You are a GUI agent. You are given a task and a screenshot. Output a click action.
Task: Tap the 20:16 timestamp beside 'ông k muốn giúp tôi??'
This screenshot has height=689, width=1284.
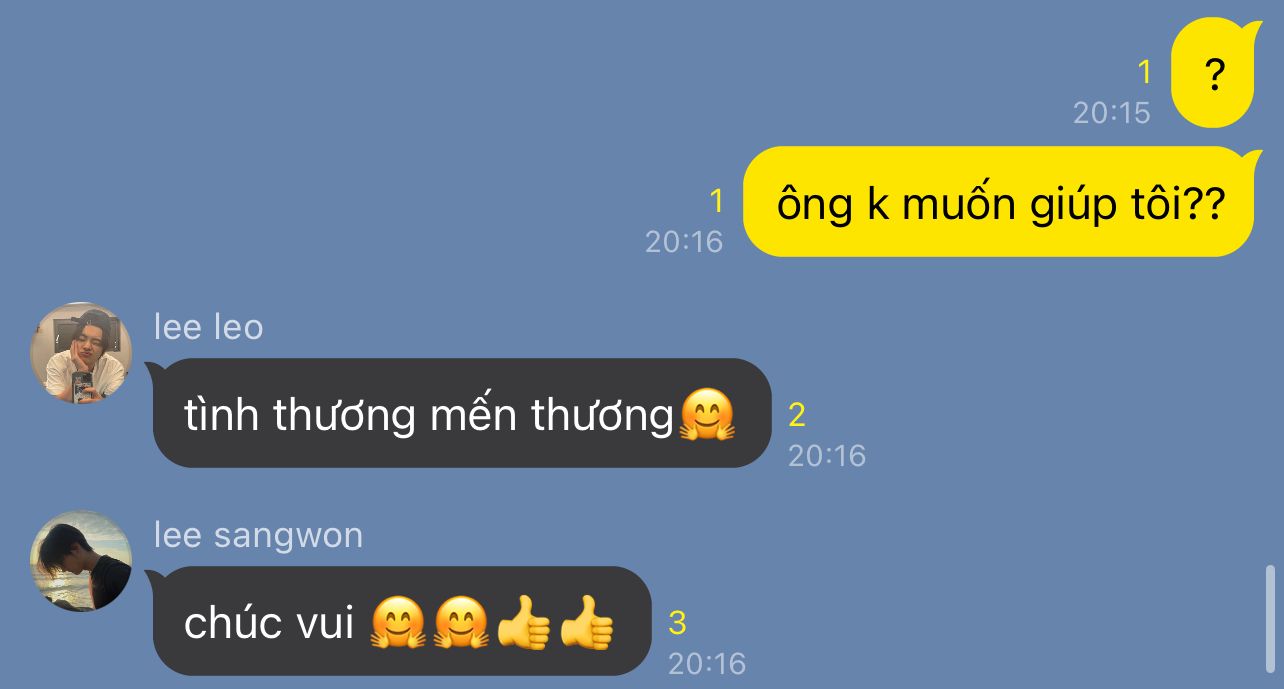684,241
